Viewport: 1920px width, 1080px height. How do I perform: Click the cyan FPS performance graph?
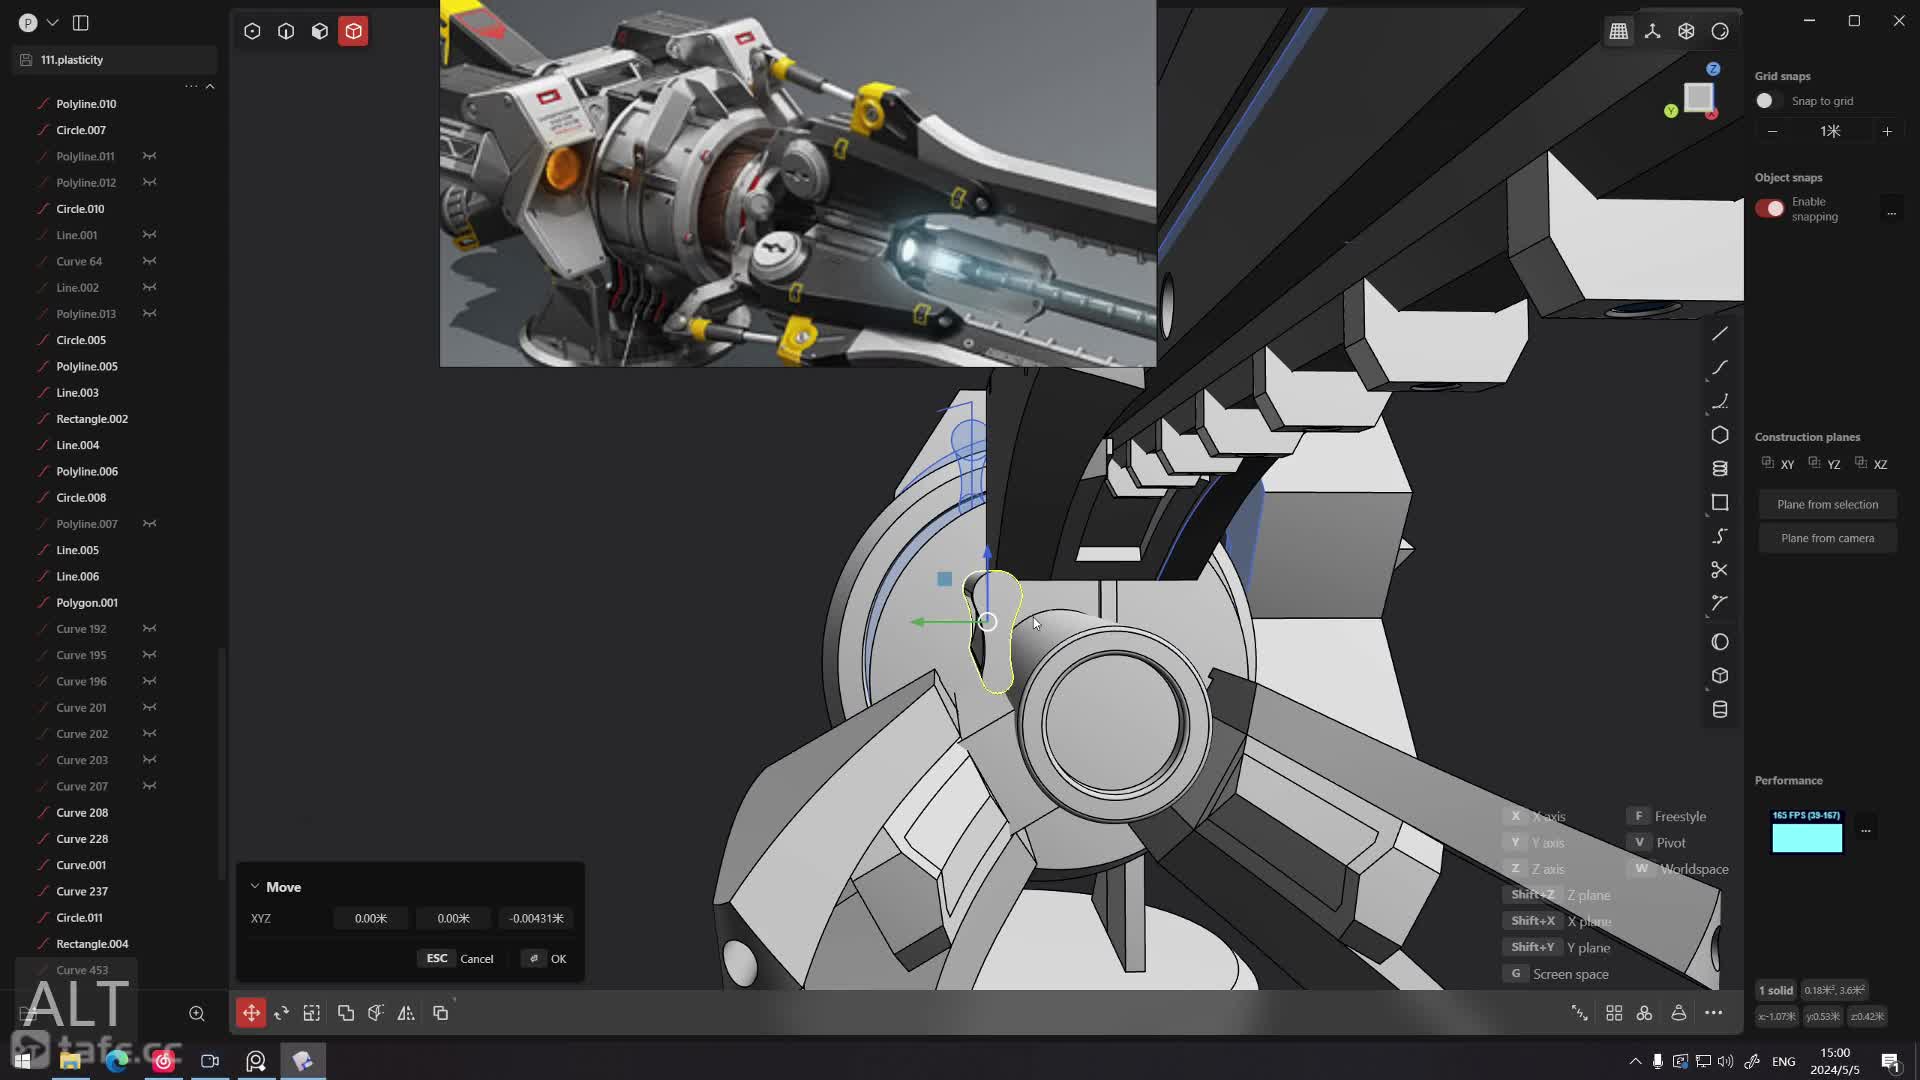[1807, 831]
